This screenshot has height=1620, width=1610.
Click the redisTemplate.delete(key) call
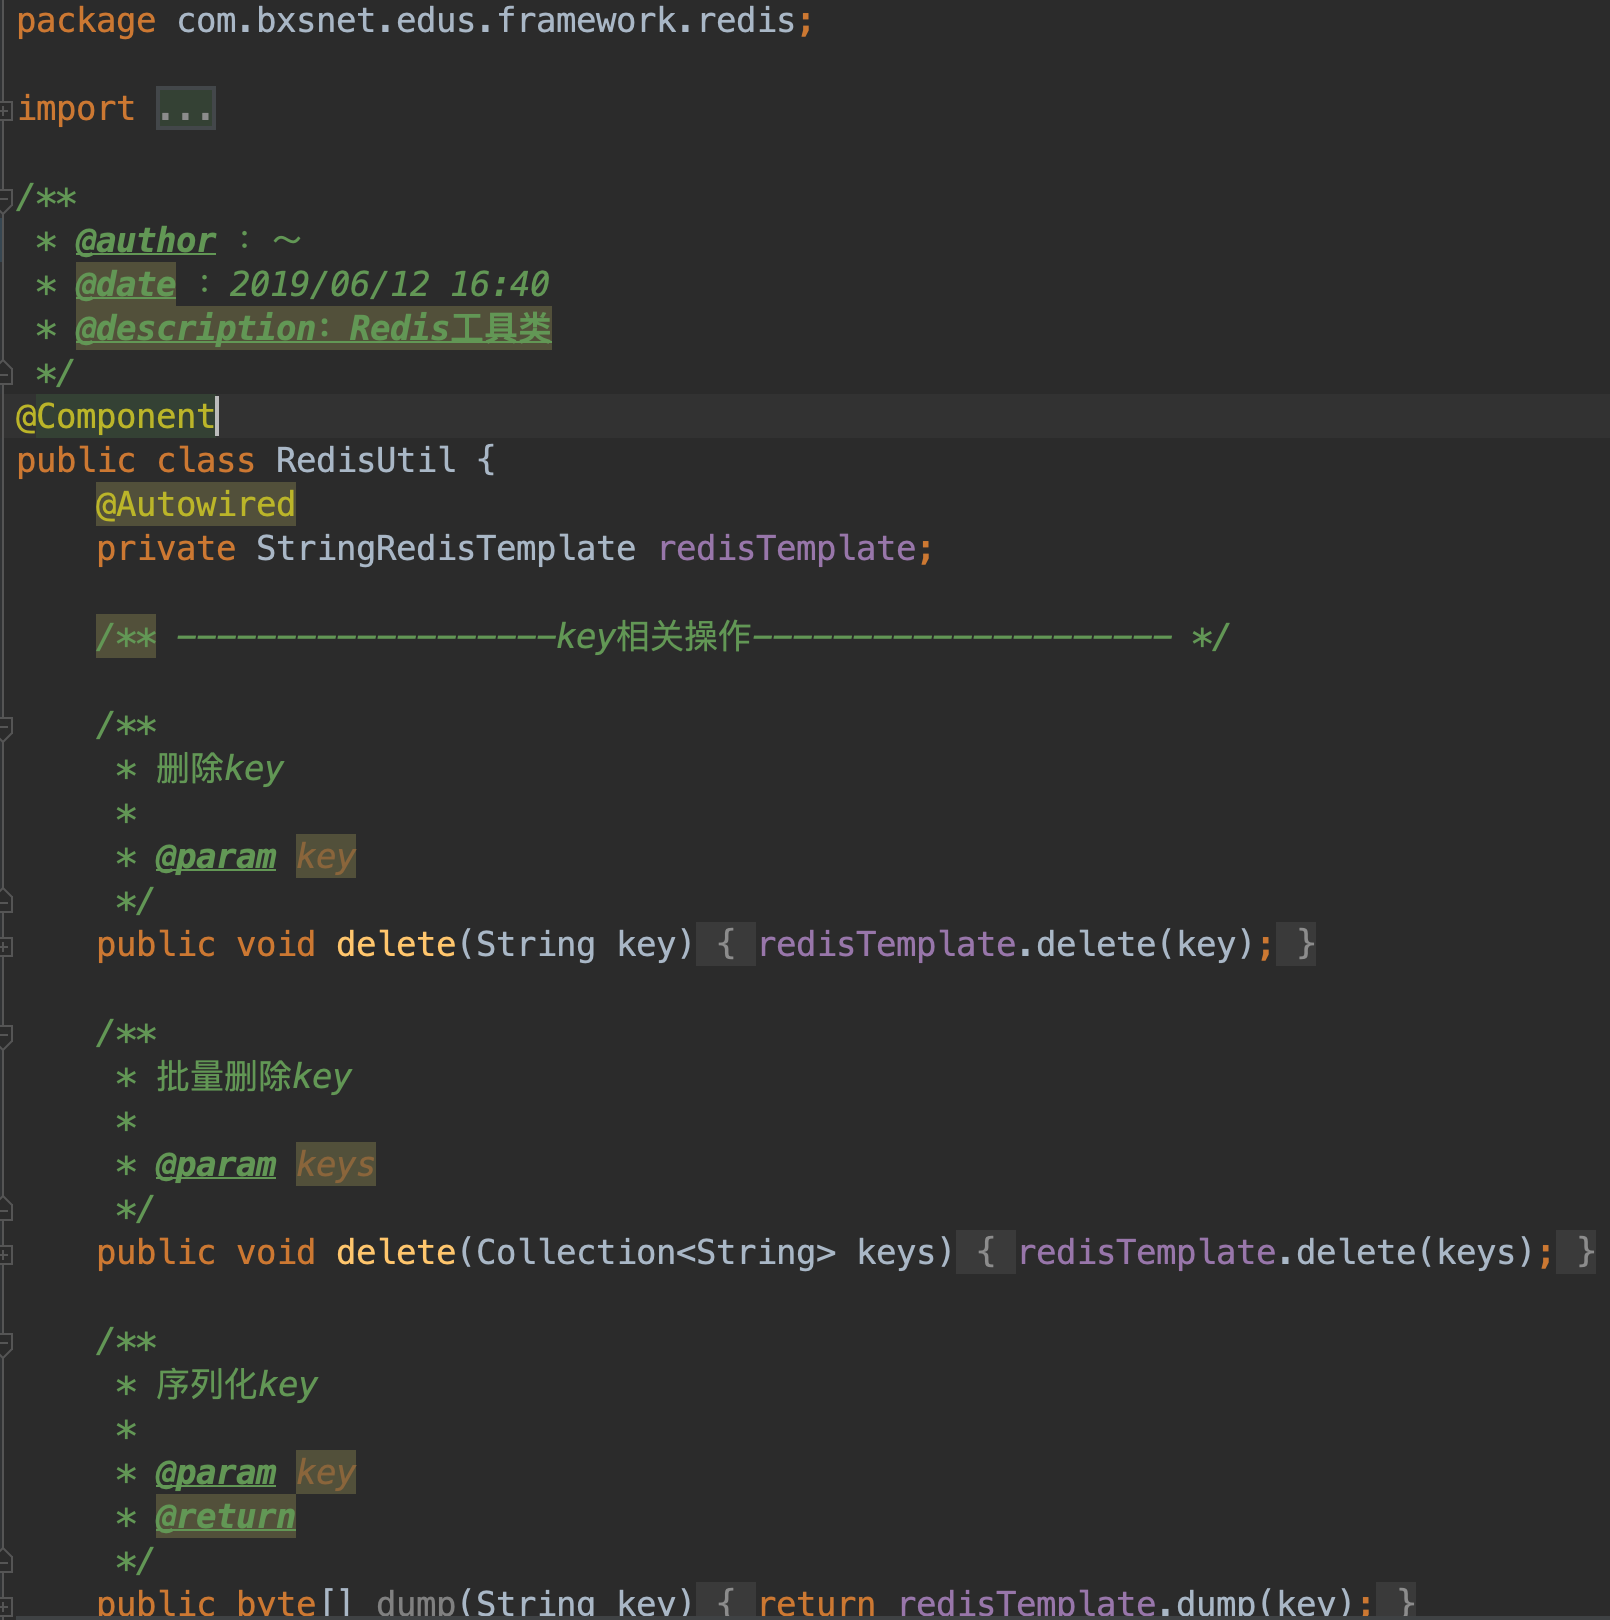coord(1006,944)
